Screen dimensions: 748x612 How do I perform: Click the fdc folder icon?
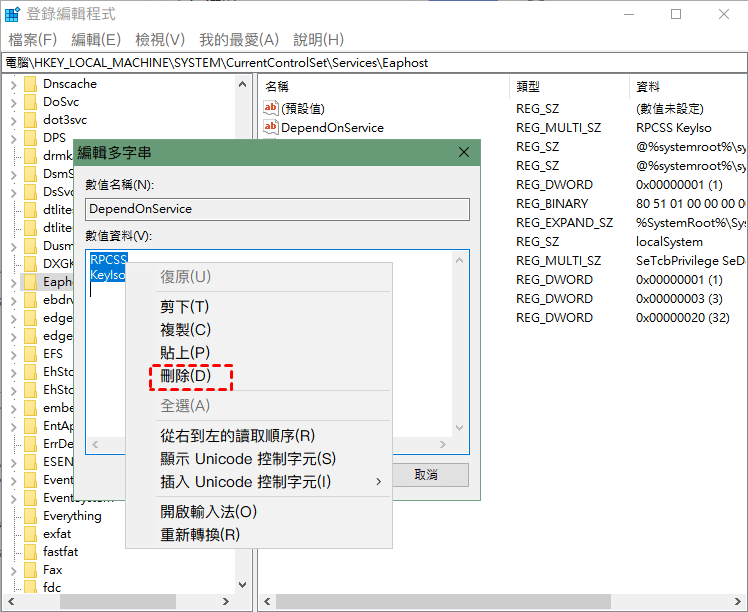30,587
